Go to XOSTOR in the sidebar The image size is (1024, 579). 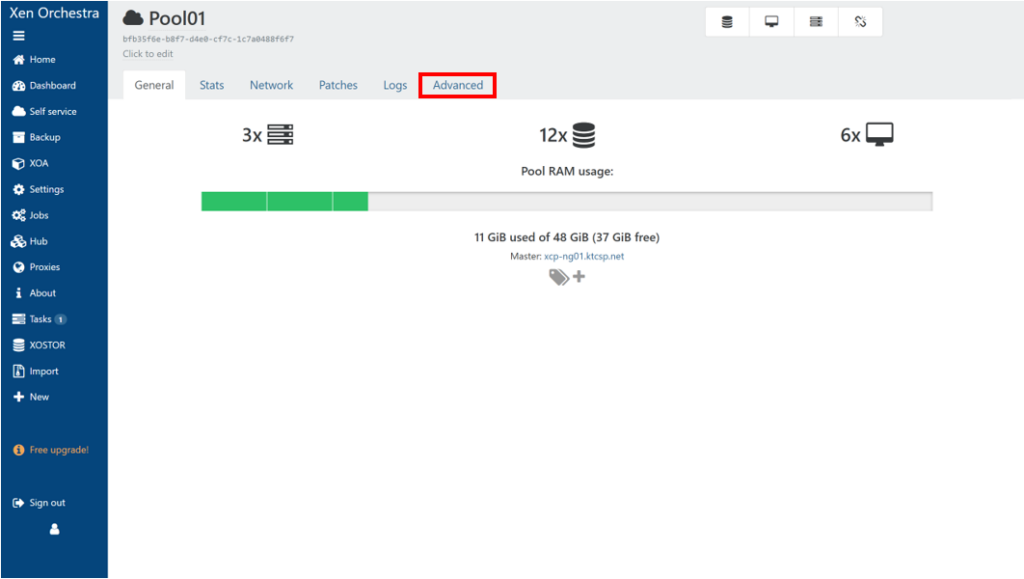point(46,346)
